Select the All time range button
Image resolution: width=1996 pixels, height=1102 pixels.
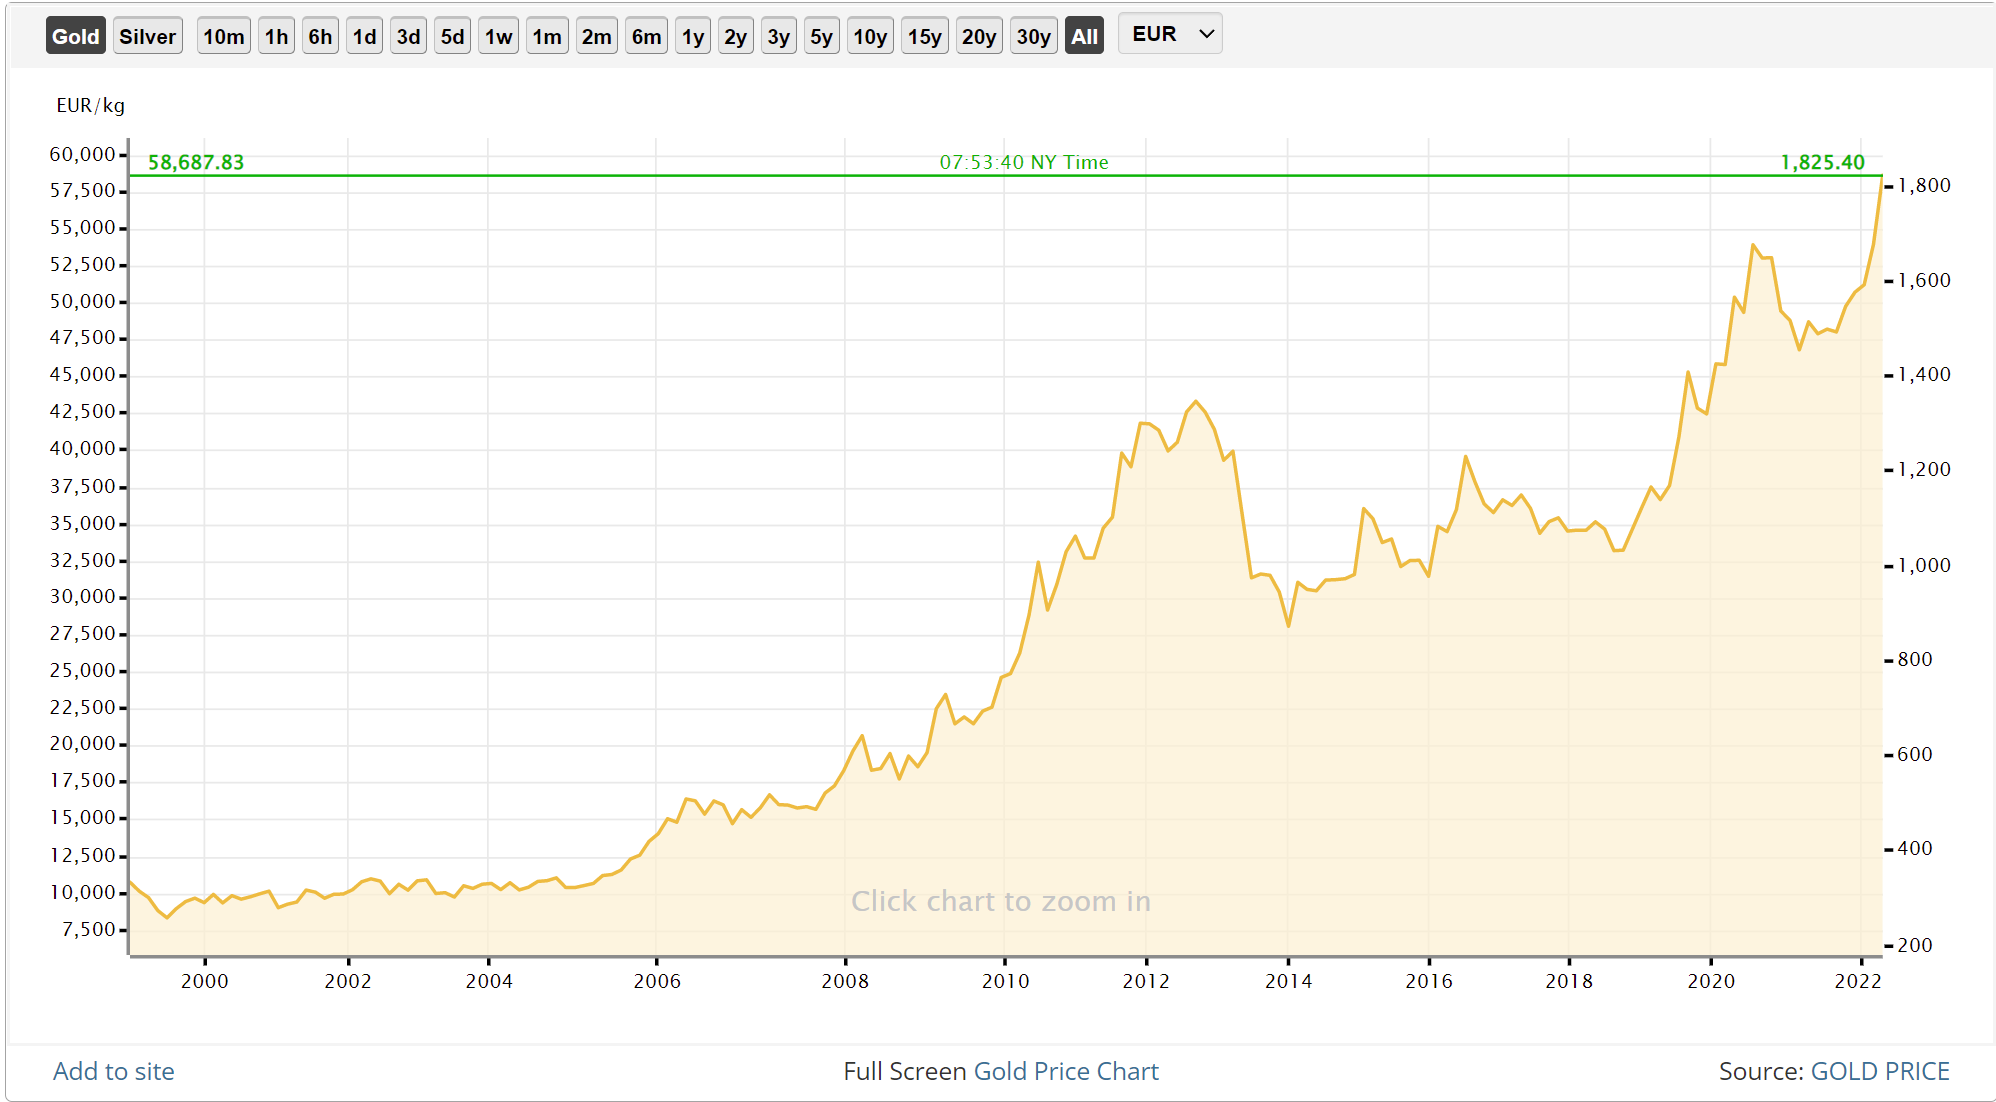[x=1084, y=37]
